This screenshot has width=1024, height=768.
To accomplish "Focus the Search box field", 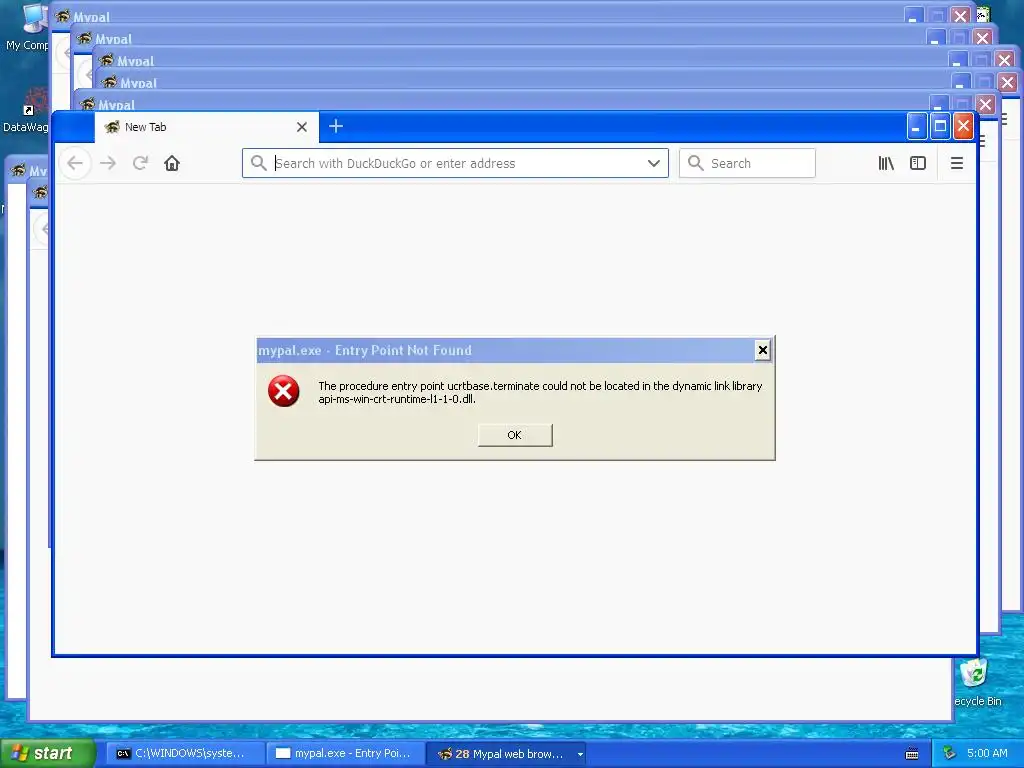I will (747, 163).
